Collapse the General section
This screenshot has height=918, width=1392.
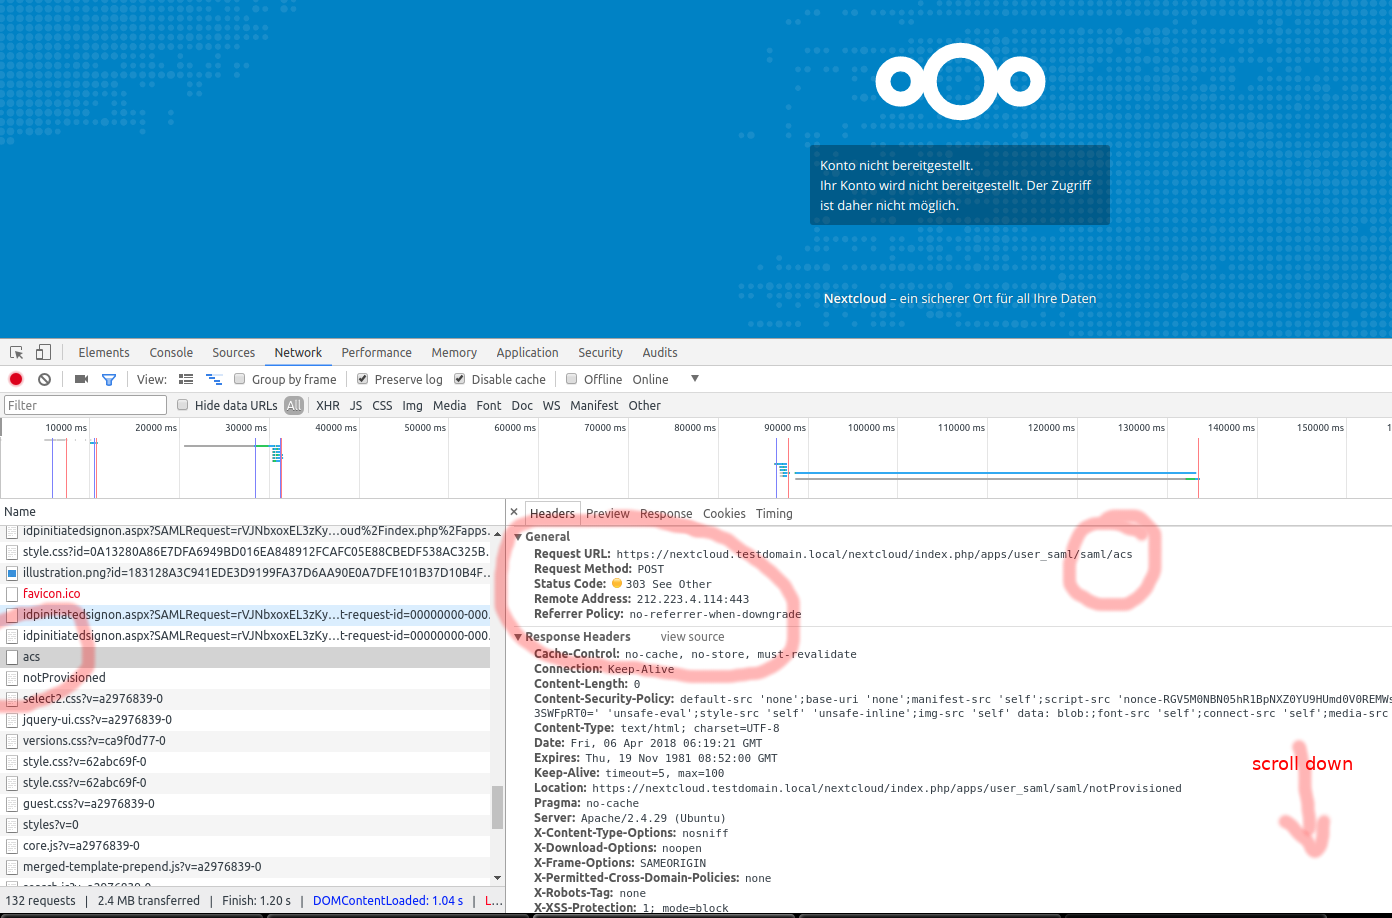[x=518, y=537]
